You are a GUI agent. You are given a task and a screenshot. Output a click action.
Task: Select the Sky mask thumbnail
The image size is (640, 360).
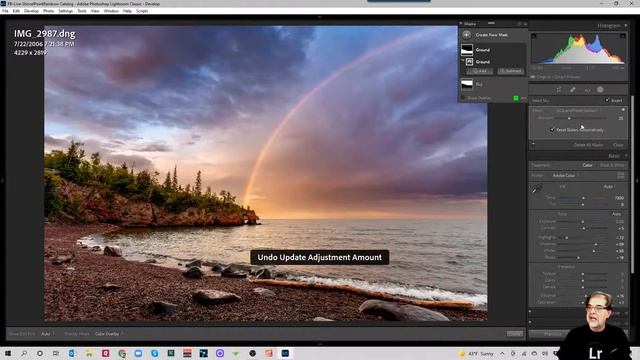[x=467, y=84]
